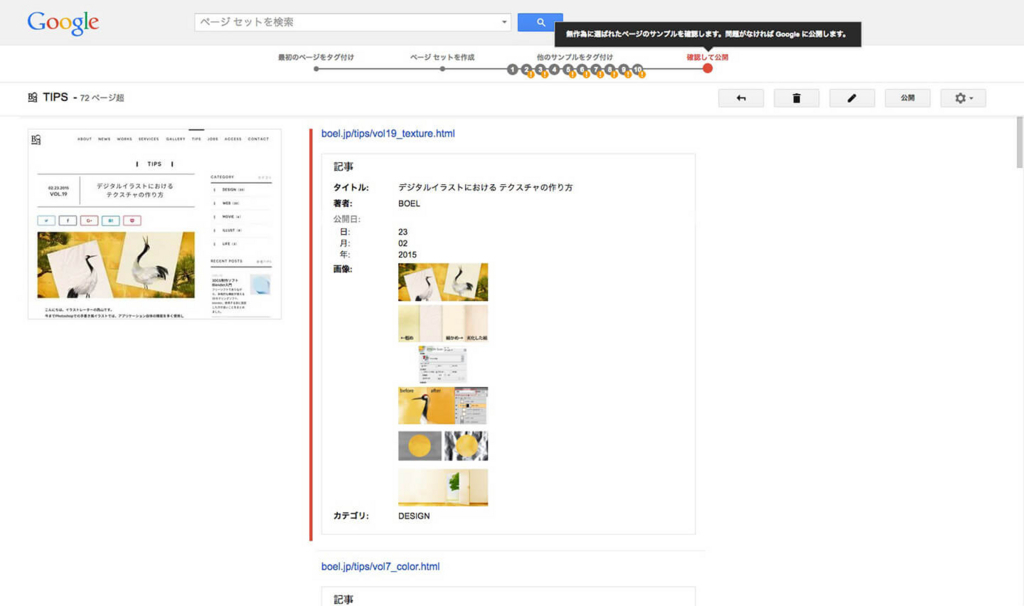Select the ページ セットを作成 step
Image resolution: width=1024 pixels, height=606 pixels.
pos(442,57)
